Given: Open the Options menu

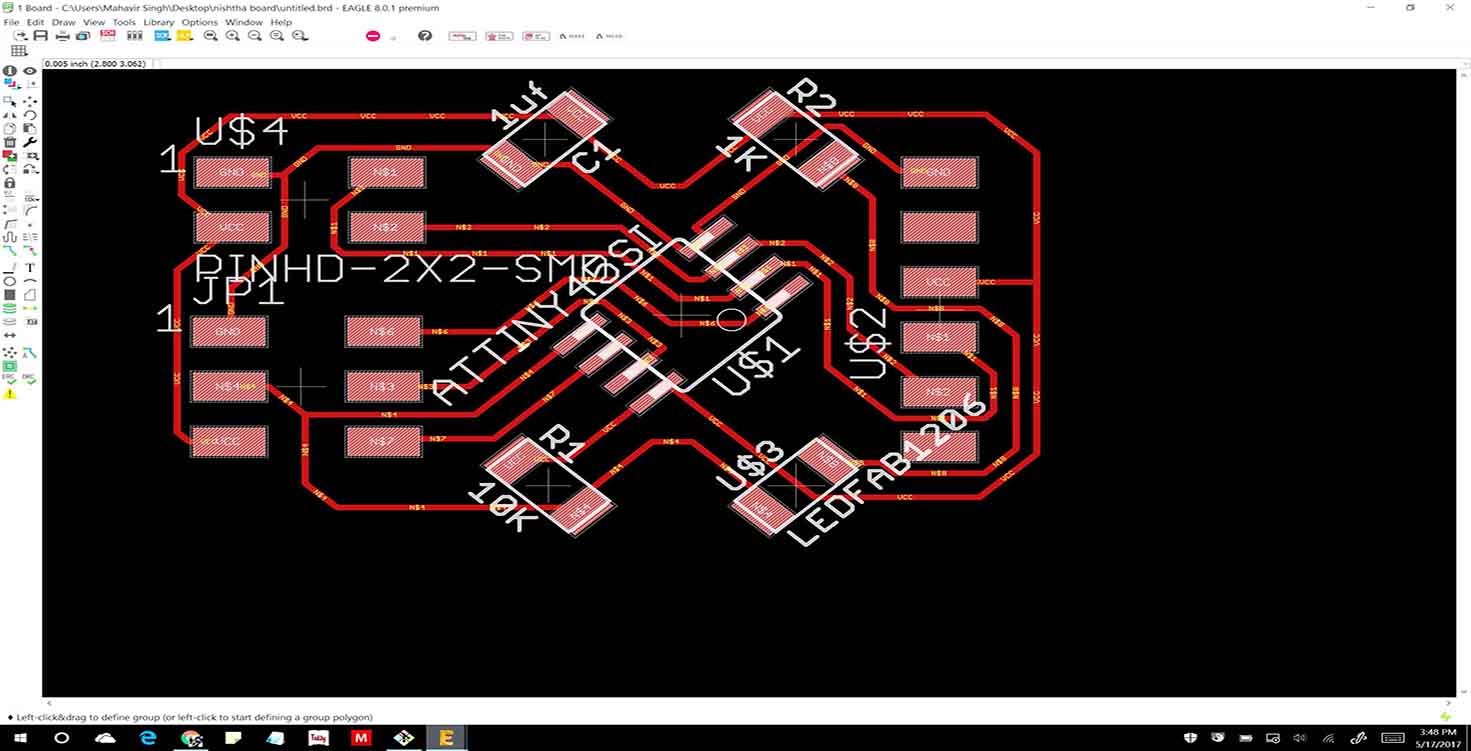Looking at the screenshot, I should click(199, 22).
